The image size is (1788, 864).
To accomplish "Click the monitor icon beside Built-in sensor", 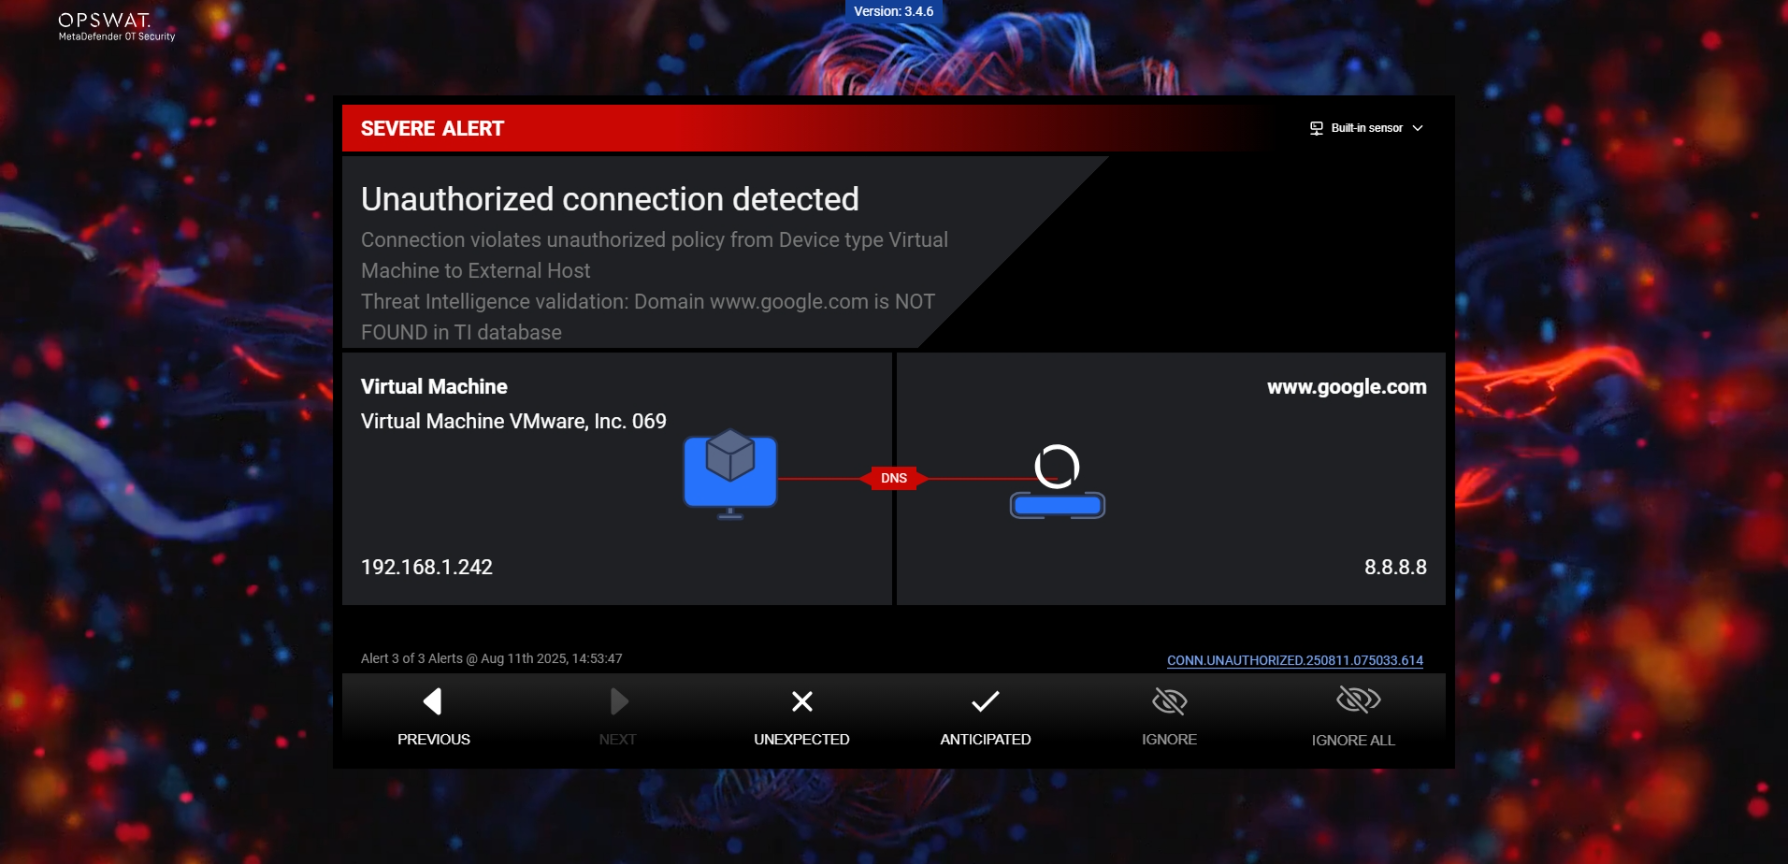I will tap(1316, 128).
